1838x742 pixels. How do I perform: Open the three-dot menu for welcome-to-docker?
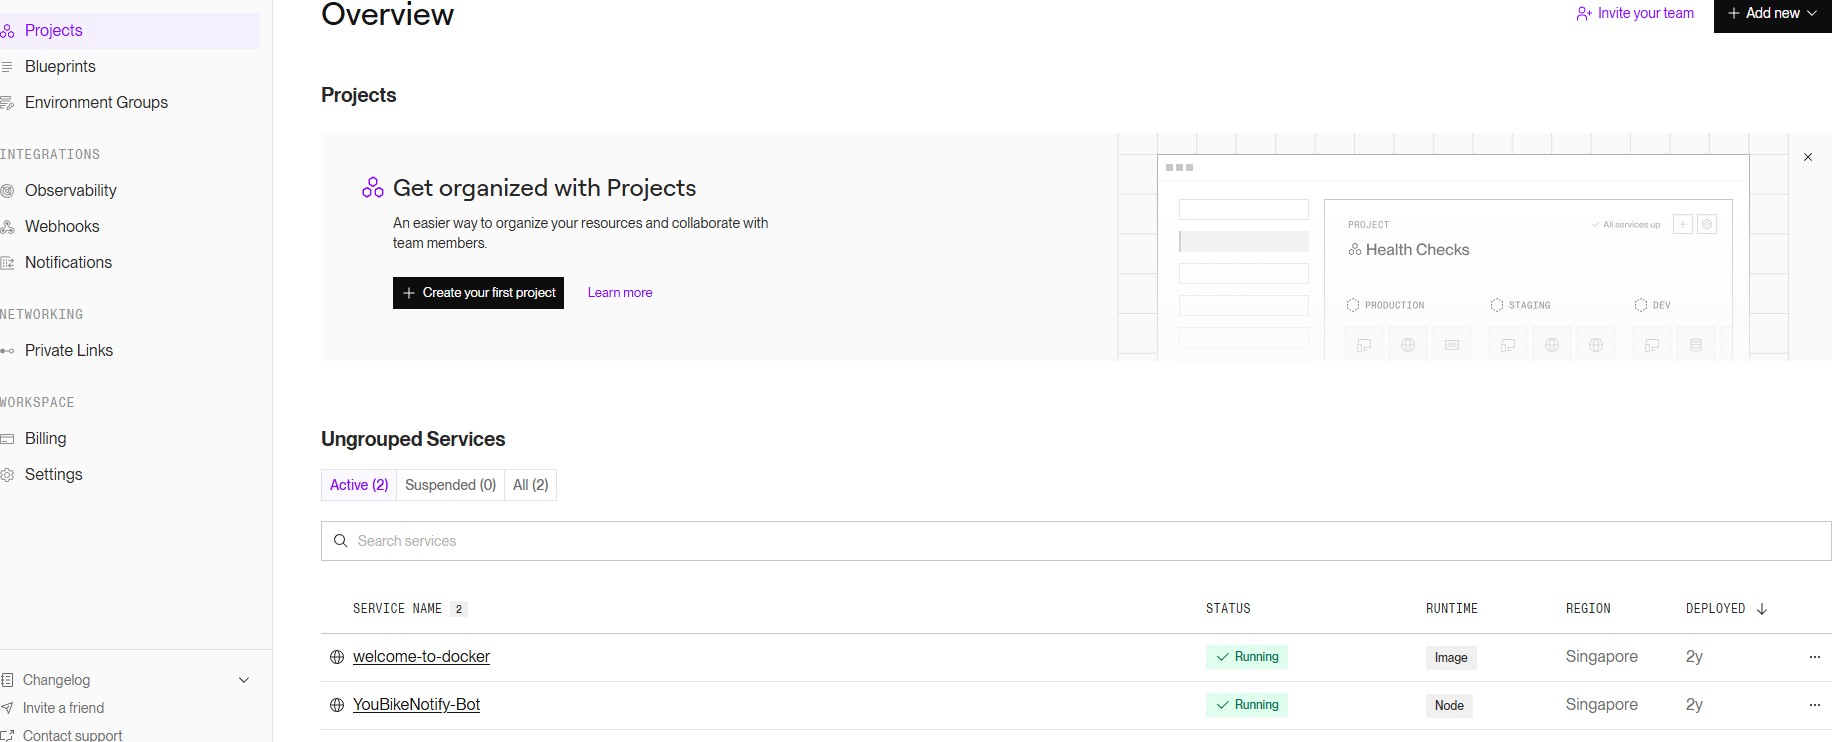click(x=1814, y=657)
